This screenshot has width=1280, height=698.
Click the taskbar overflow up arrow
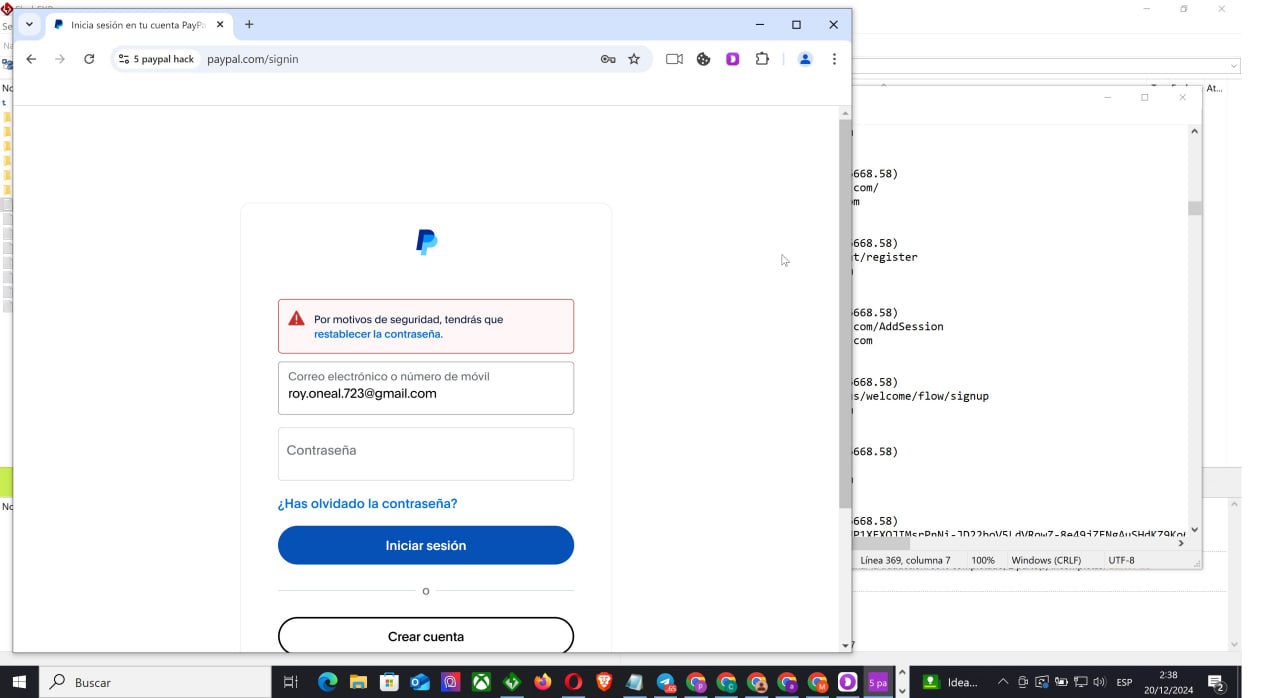pos(902,673)
